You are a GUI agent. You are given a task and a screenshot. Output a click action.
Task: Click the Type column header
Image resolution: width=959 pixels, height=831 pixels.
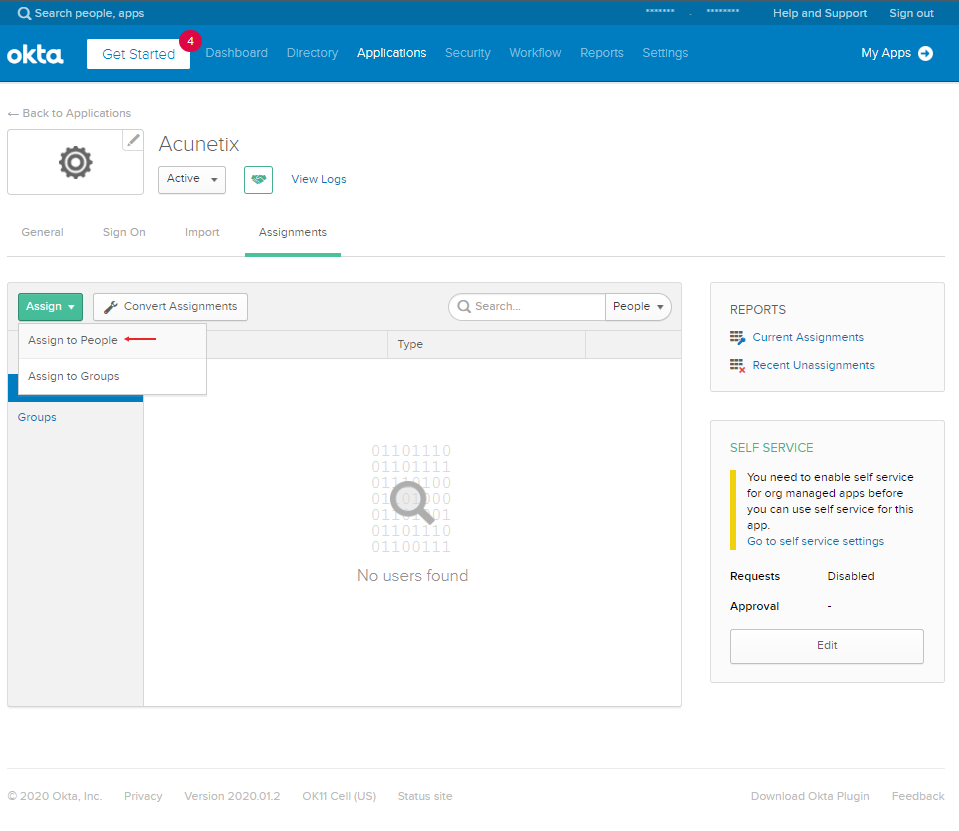click(410, 344)
